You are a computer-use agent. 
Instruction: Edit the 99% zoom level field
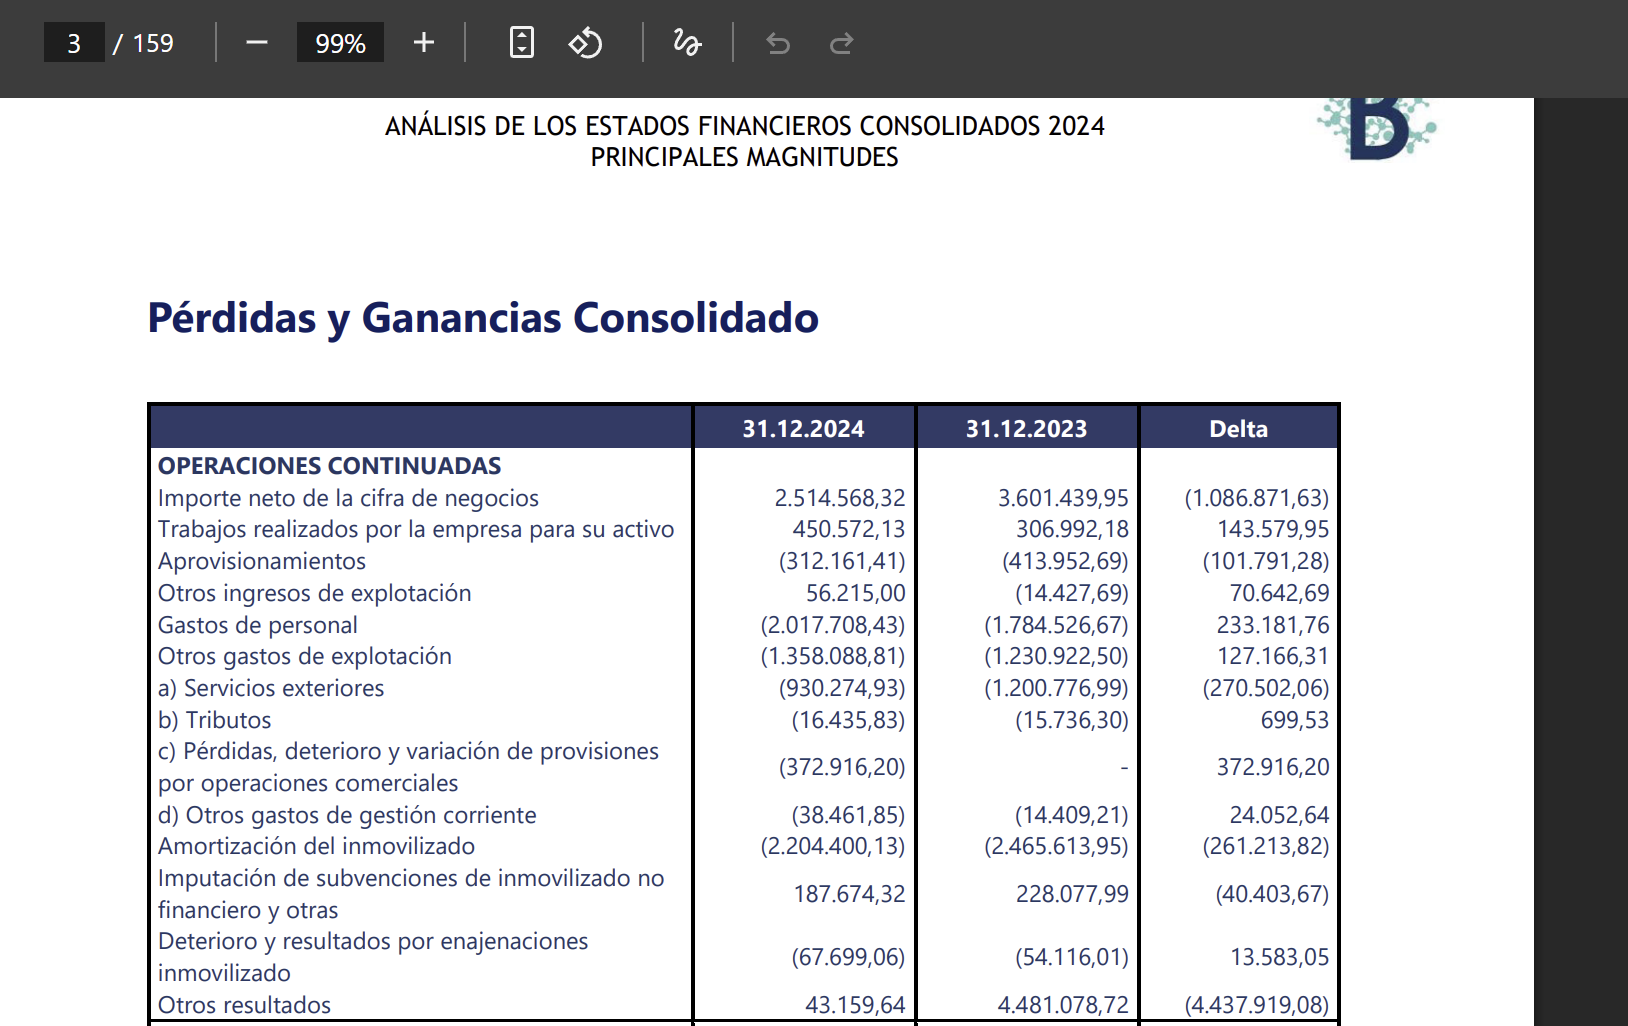point(340,43)
